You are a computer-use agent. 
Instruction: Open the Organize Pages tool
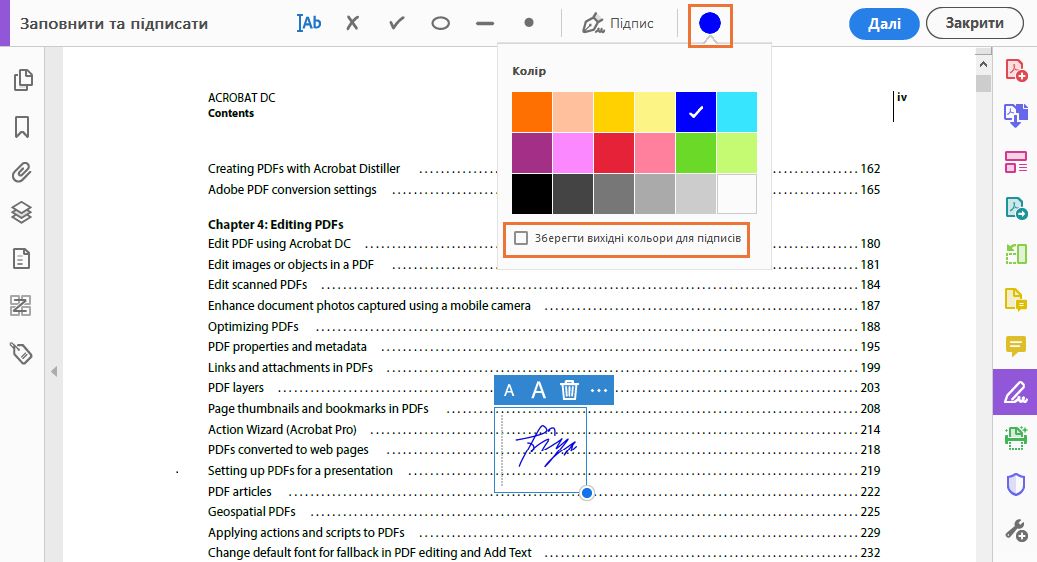pos(1016,161)
